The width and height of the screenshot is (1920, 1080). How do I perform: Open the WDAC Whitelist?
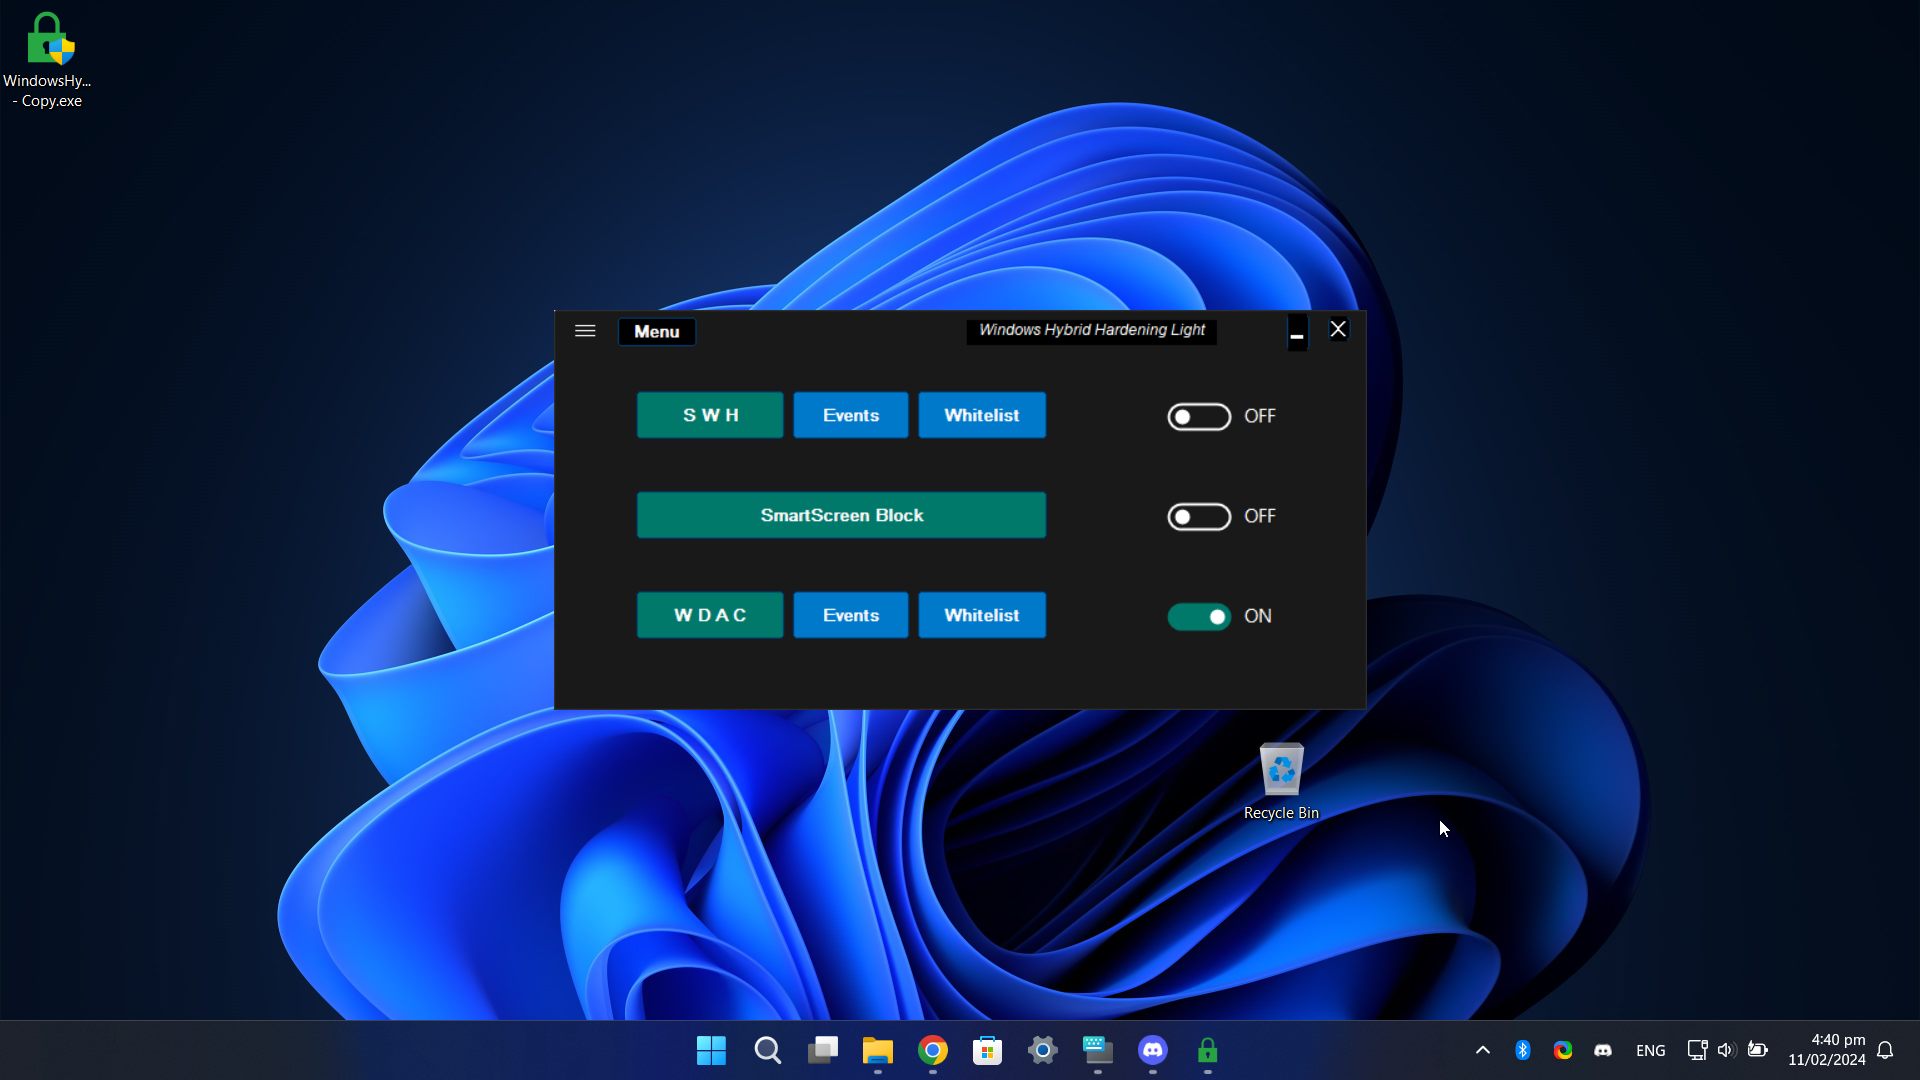981,615
